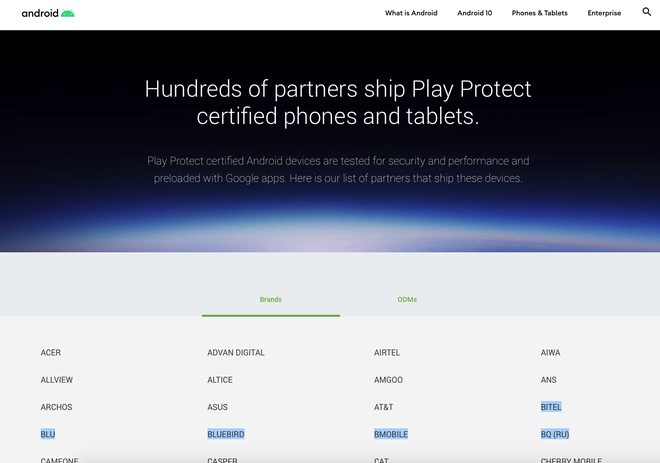Click the ALTICE brand entry

coord(220,380)
